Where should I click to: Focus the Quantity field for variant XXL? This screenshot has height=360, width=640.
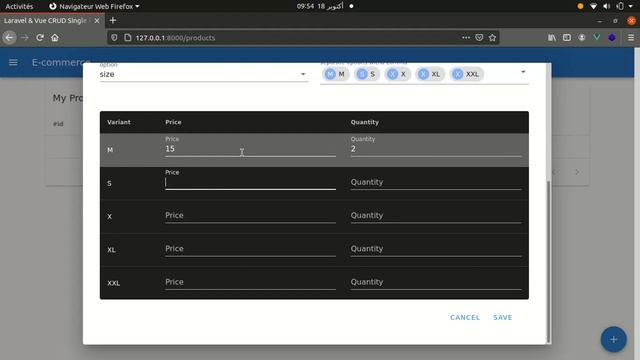click(x=436, y=282)
